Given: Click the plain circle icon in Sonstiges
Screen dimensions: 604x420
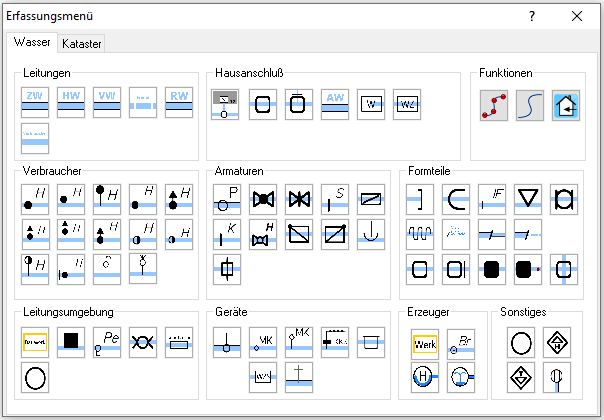Looking at the screenshot, I should (x=521, y=343).
